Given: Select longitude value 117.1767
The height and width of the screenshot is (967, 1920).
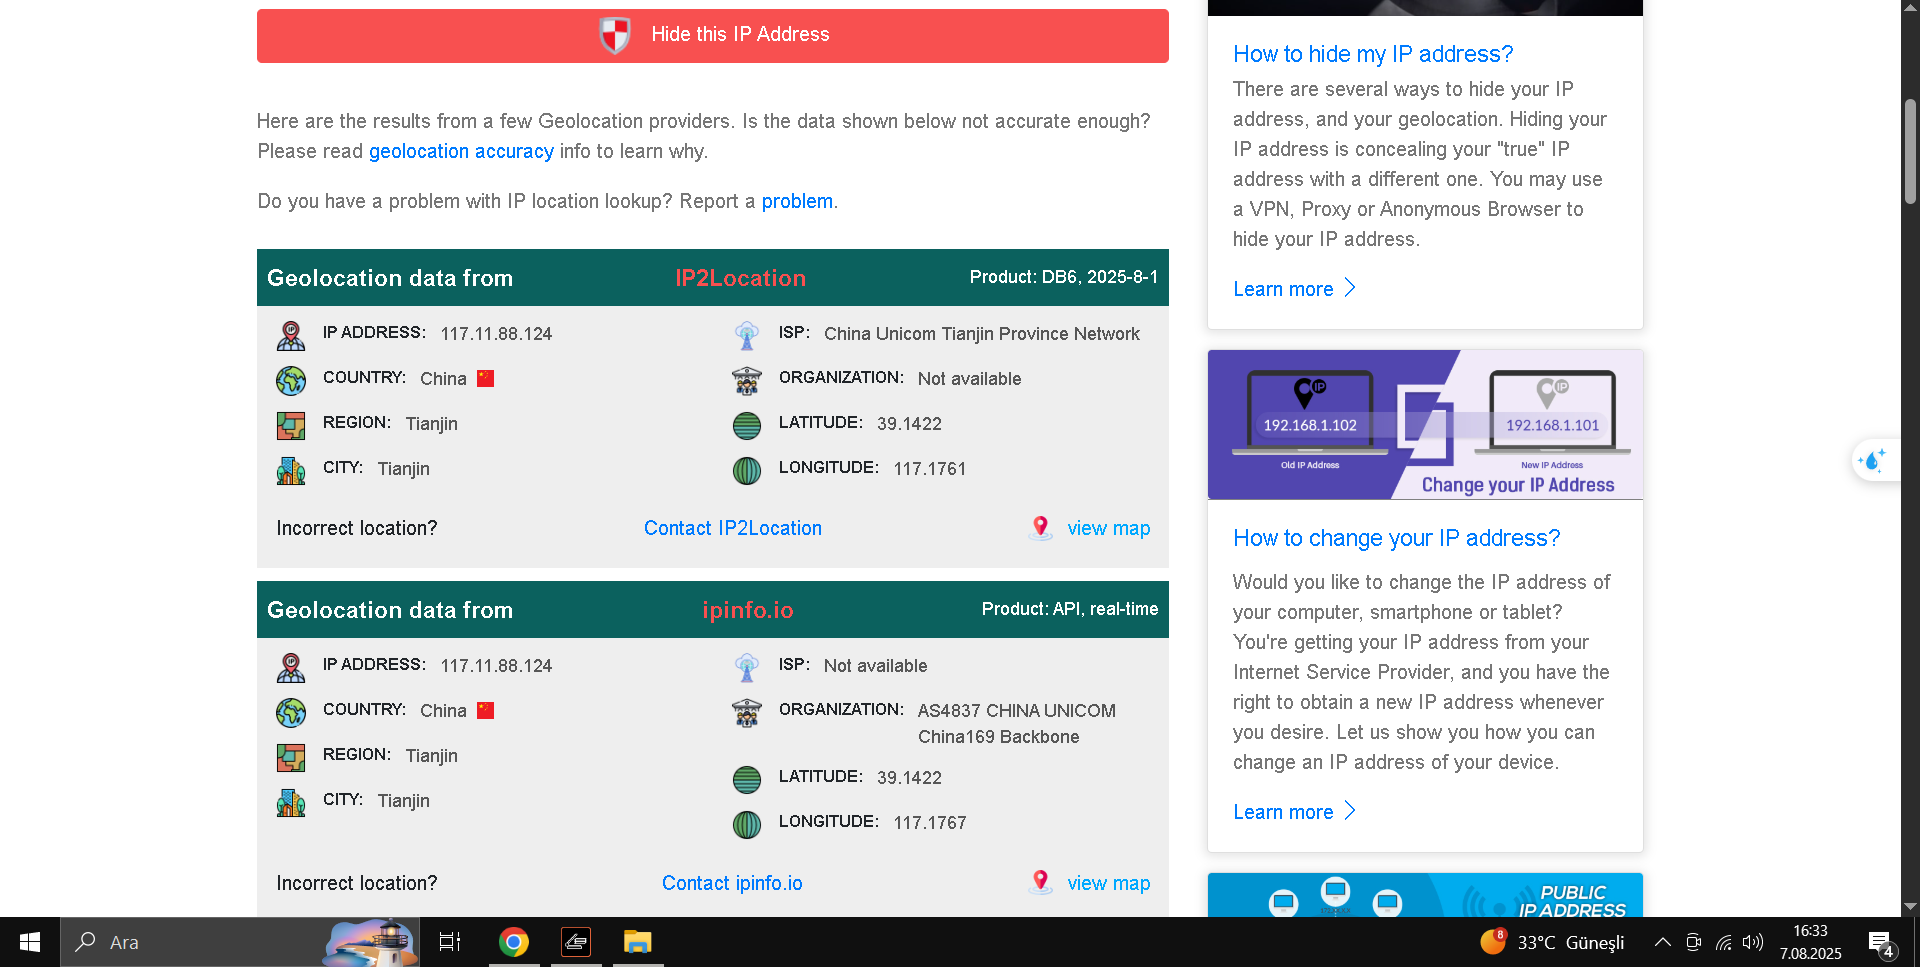Looking at the screenshot, I should pyautogui.click(x=930, y=823).
